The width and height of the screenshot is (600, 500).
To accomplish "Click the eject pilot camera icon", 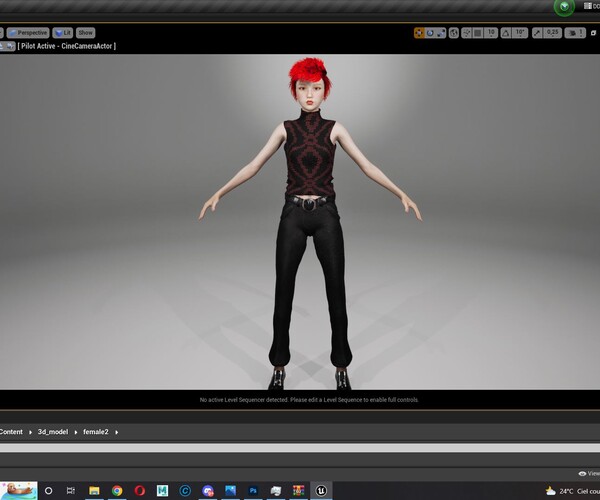I will (x=2, y=46).
